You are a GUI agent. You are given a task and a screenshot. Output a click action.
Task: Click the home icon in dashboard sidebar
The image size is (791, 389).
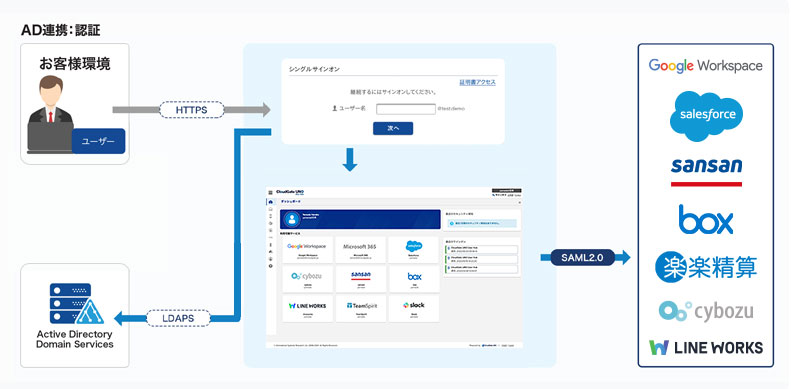[x=270, y=202]
